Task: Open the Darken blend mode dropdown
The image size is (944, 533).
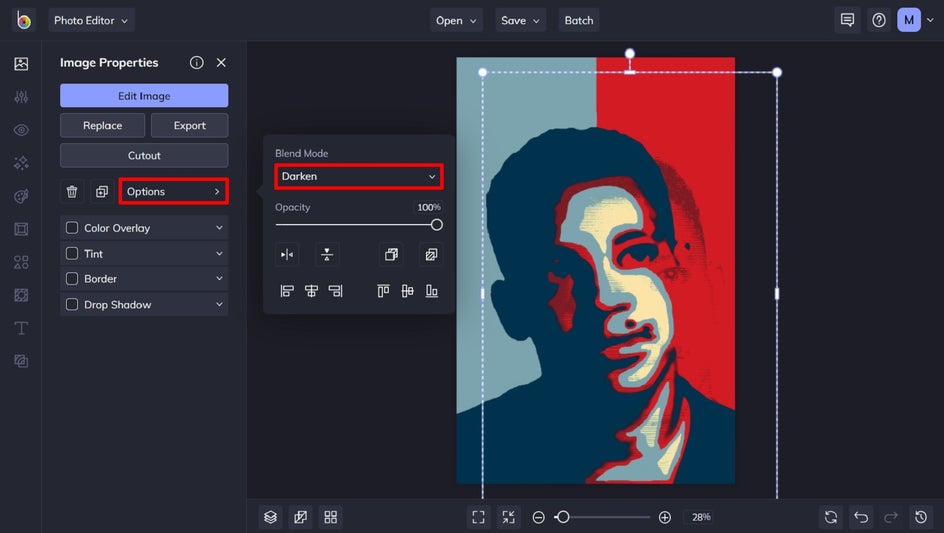Action: coord(359,177)
